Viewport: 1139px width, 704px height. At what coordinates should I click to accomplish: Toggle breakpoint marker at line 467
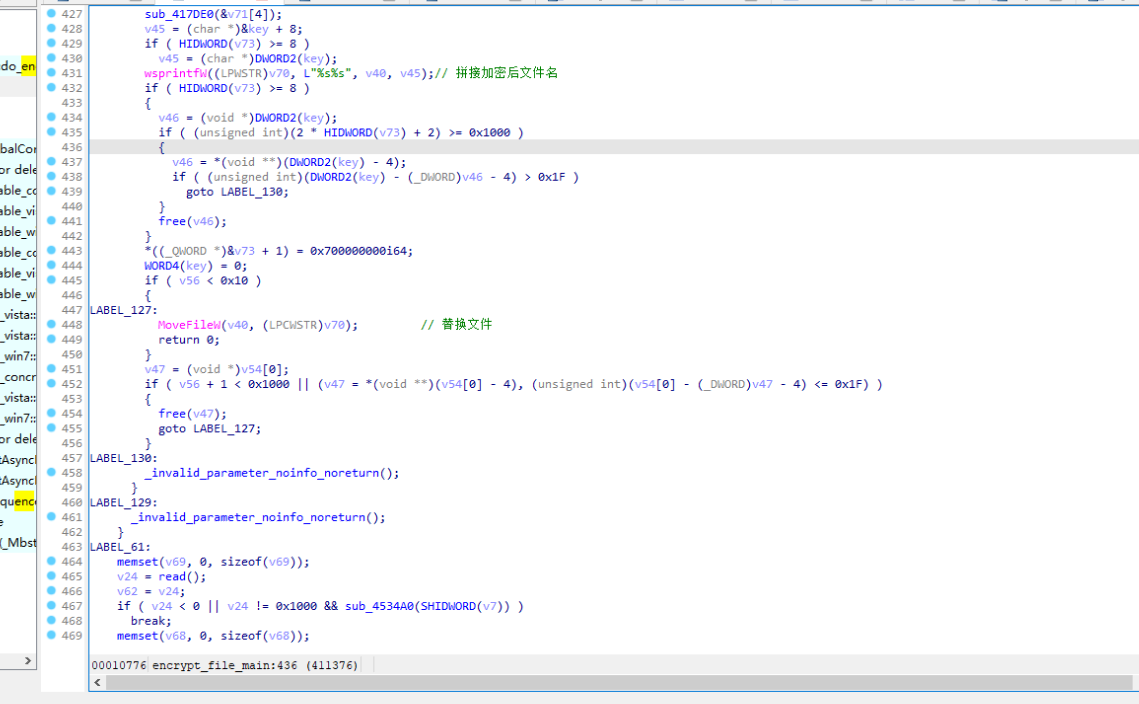point(51,606)
